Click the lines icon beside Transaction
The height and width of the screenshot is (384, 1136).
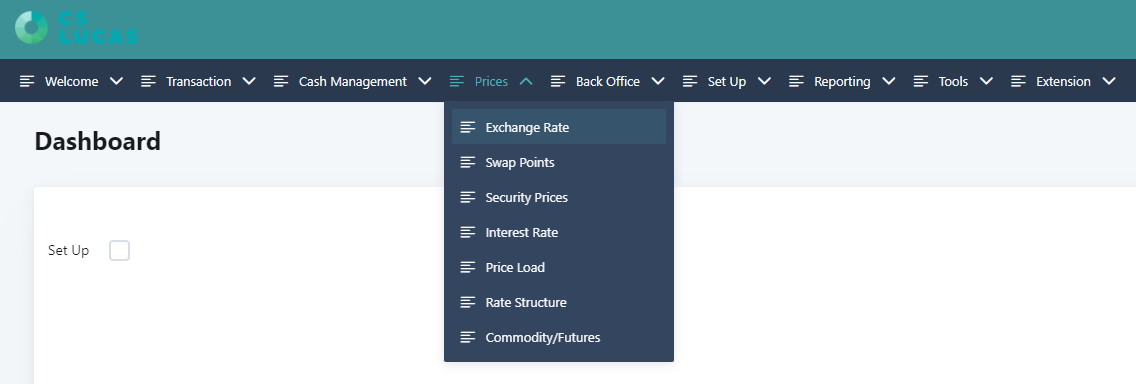[149, 81]
